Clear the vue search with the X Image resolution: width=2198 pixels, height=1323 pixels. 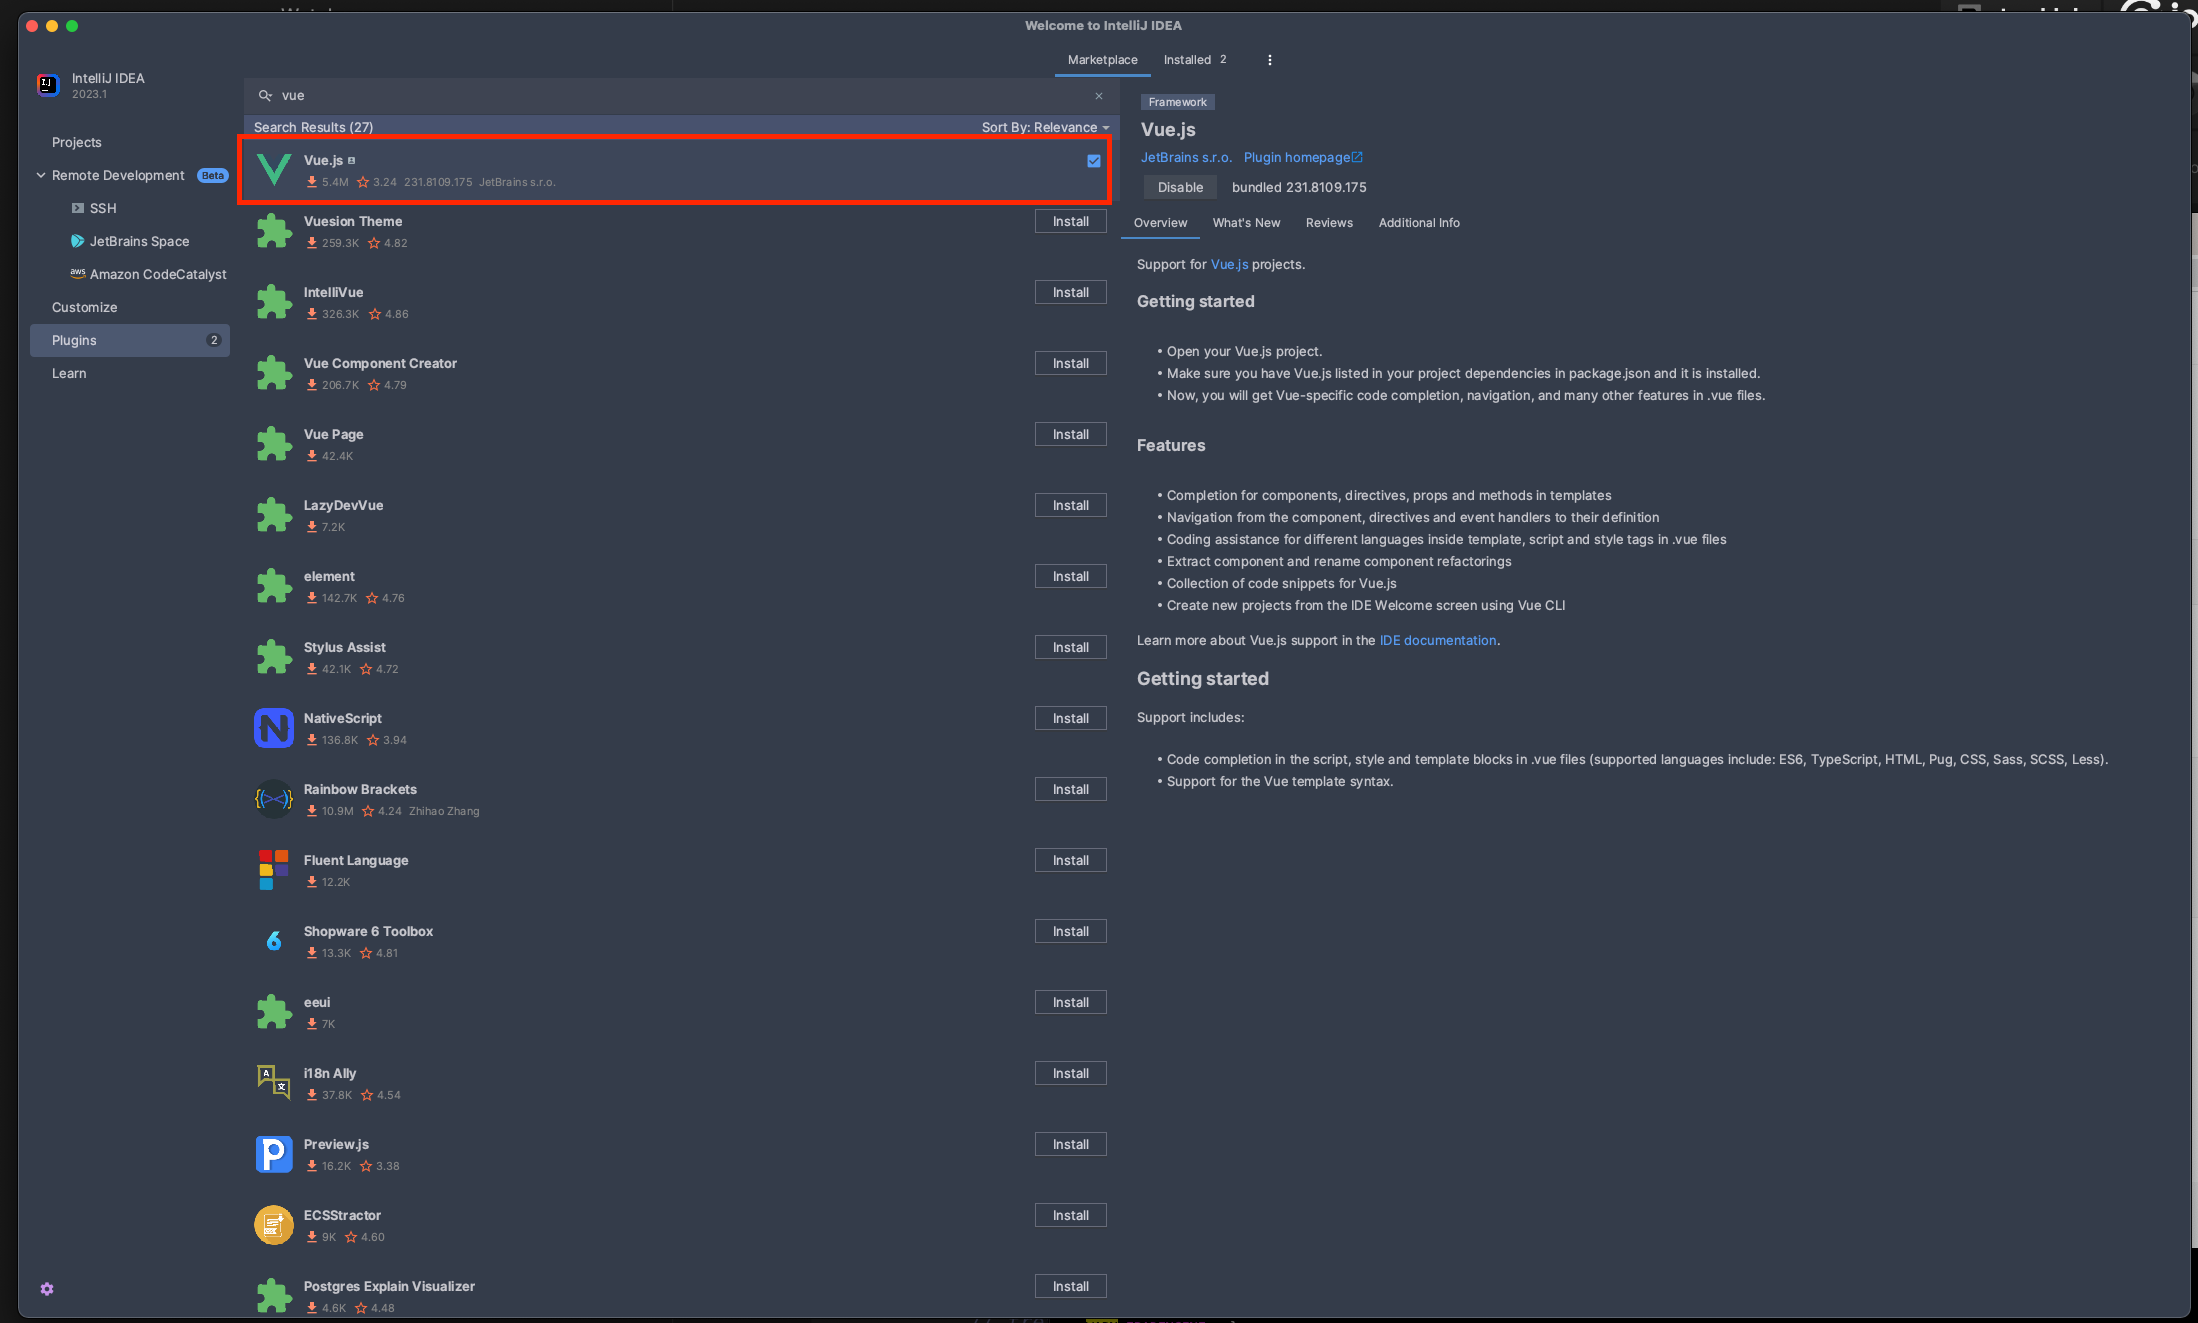[x=1099, y=96]
